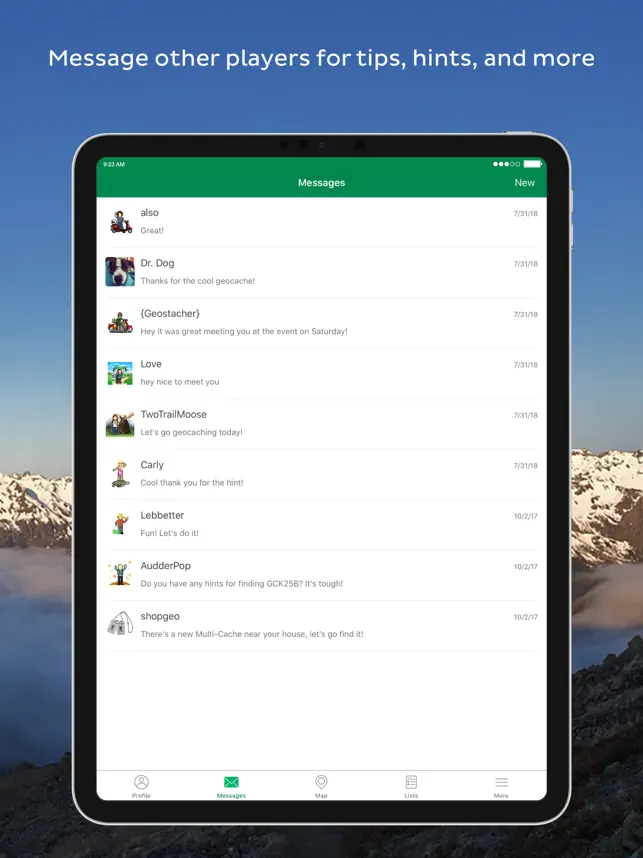Tap the 9:23 AM clock in status bar
This screenshot has height=858, width=643.
pos(114,164)
